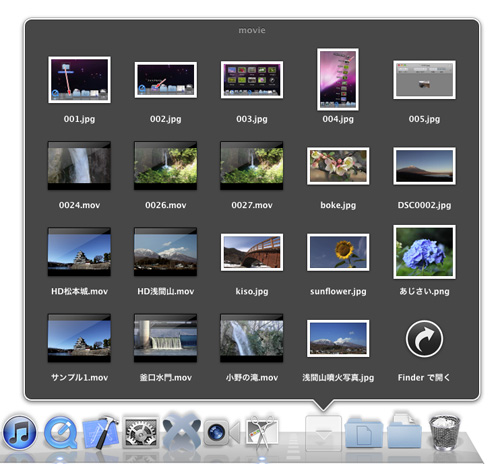Viewport: 500px width, 464px height.
Task: Open the 004.jpg tall screenshot thumbnail
Action: coord(338,79)
